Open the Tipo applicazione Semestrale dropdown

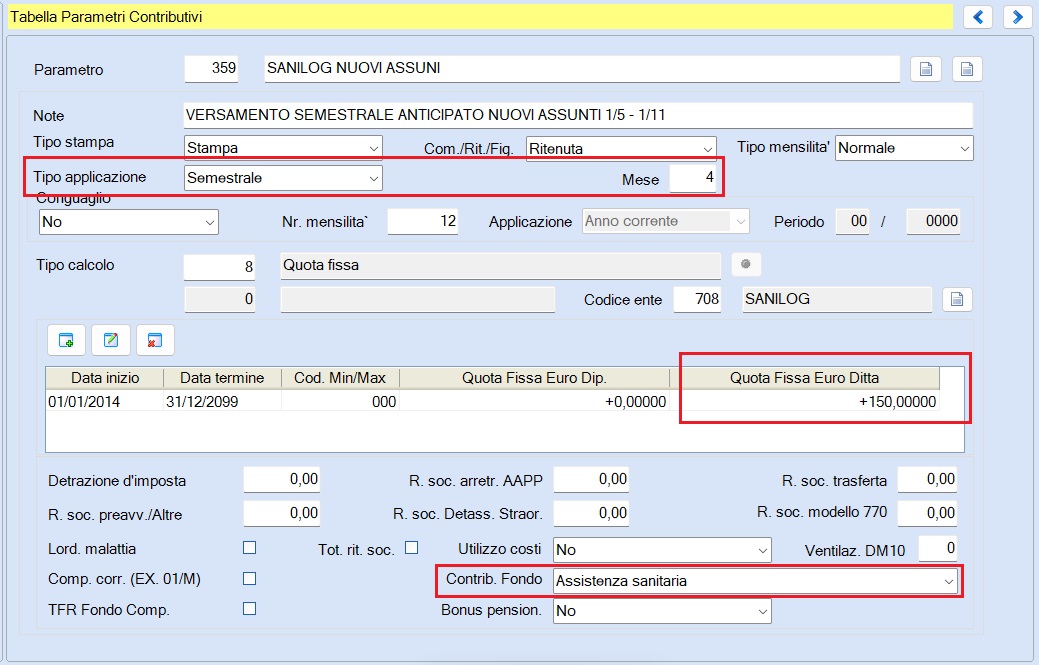tap(283, 178)
